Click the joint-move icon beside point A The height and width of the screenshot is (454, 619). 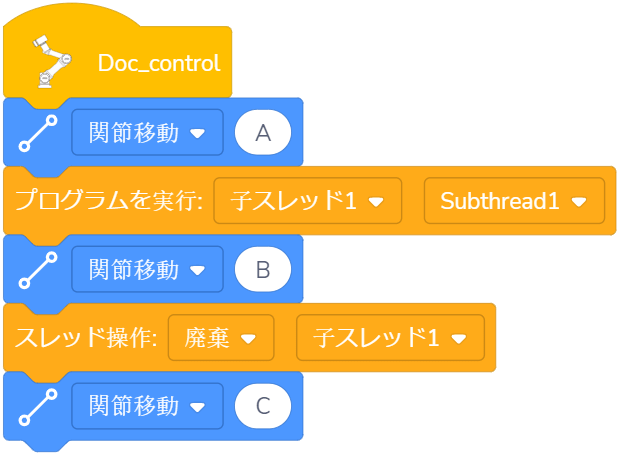36,134
